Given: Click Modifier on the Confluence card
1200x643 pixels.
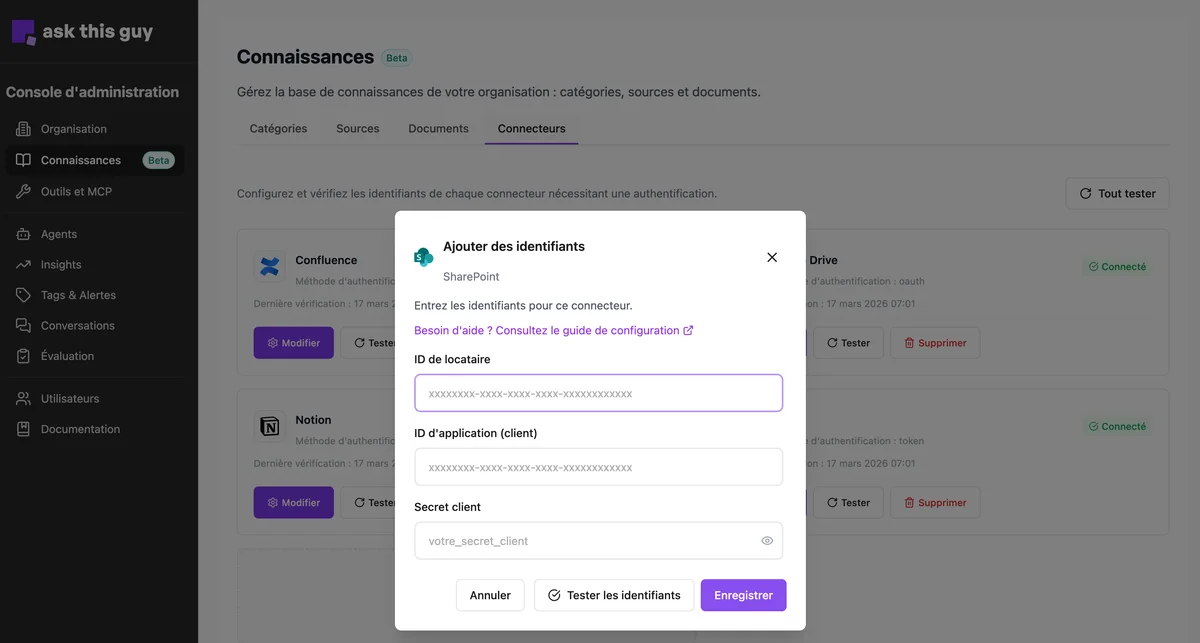Looking at the screenshot, I should pyautogui.click(x=293, y=343).
